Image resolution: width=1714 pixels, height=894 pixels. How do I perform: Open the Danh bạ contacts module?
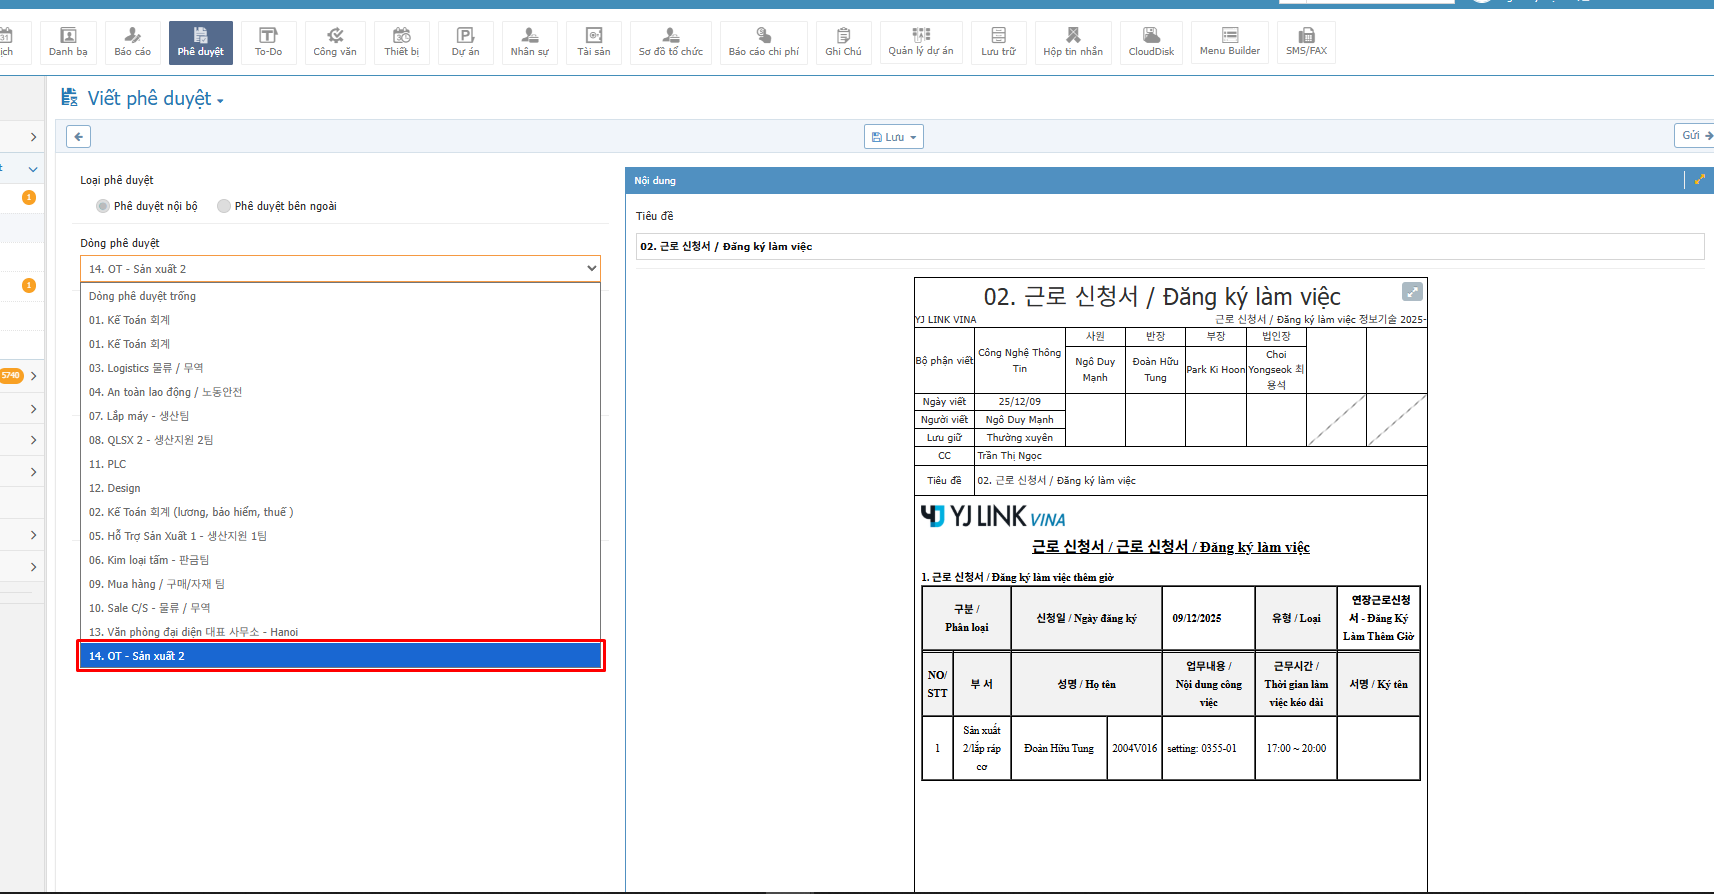tap(68, 42)
